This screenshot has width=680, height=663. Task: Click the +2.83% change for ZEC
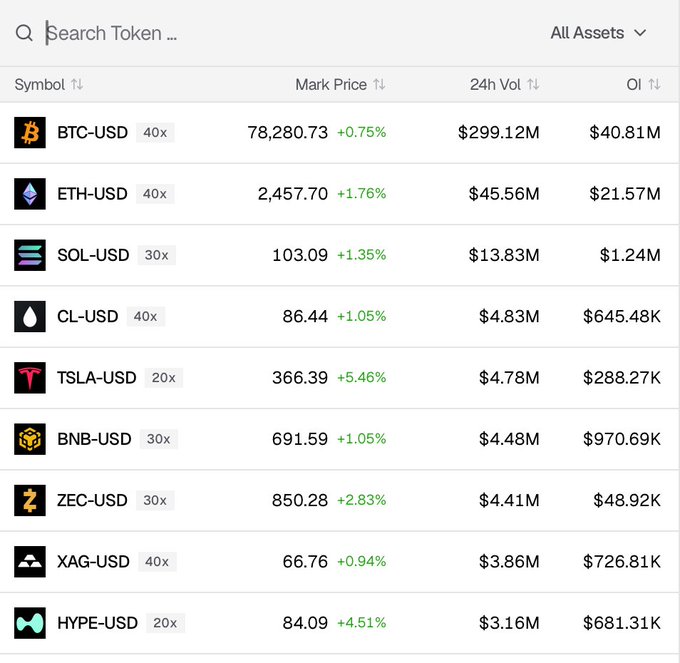click(361, 500)
